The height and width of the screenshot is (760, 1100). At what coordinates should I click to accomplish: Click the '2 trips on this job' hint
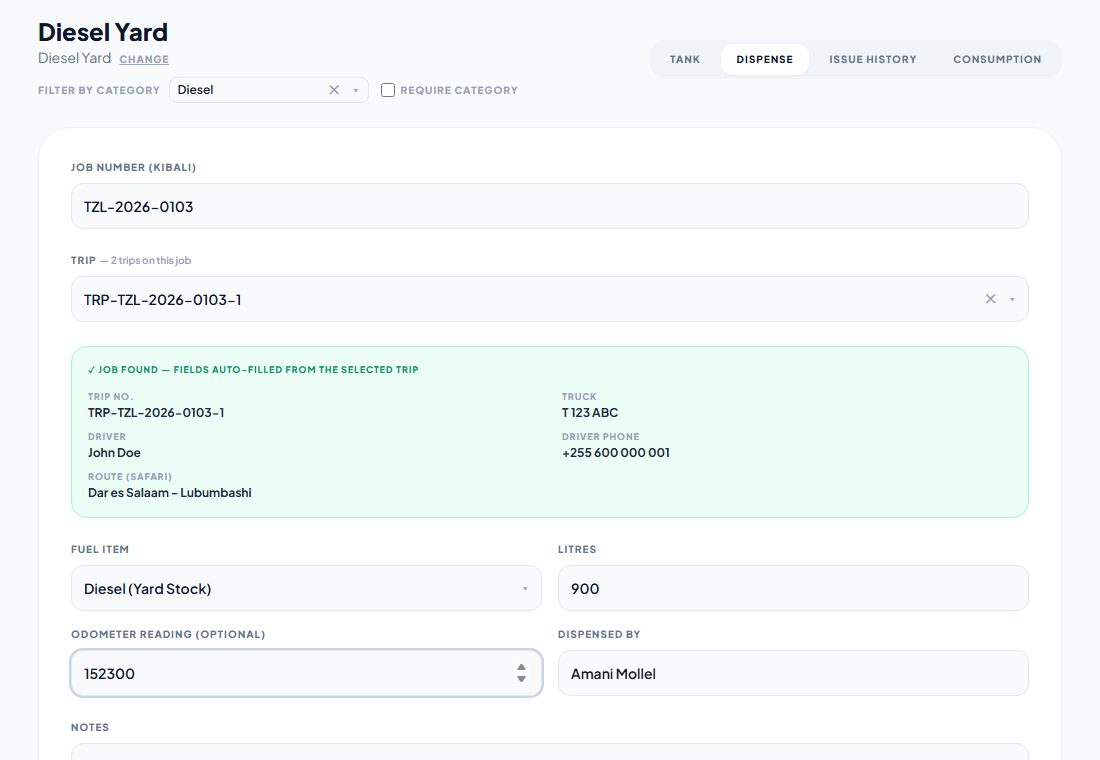click(151, 260)
